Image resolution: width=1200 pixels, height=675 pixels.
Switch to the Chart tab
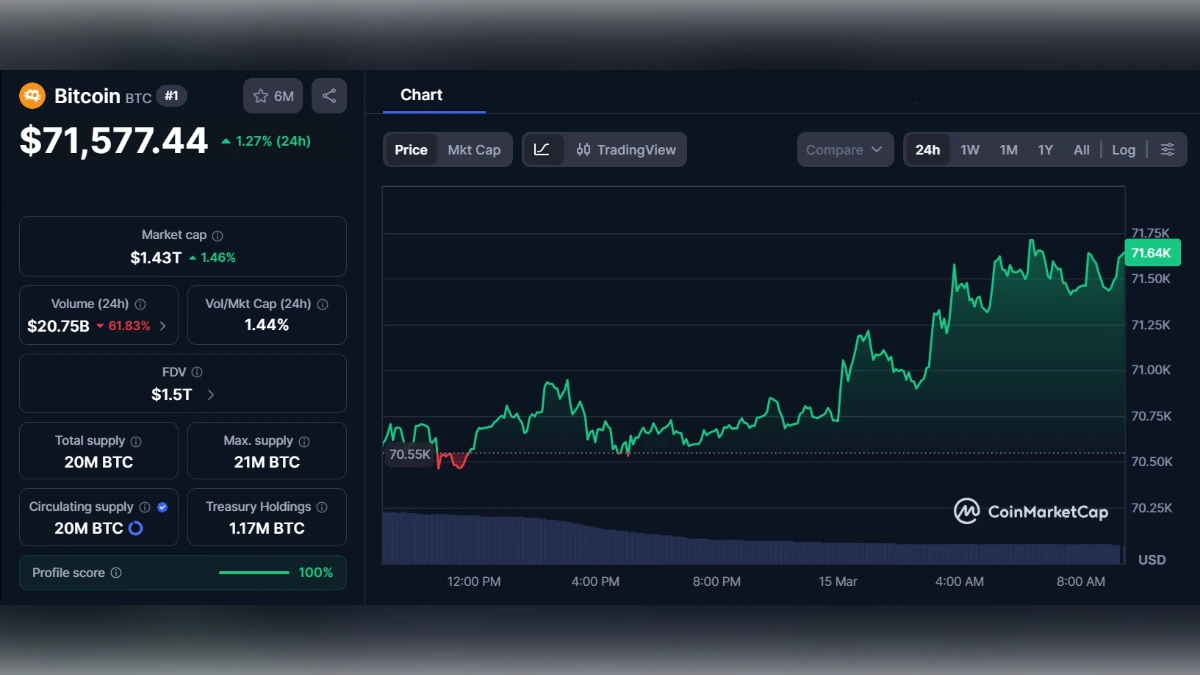coord(421,95)
